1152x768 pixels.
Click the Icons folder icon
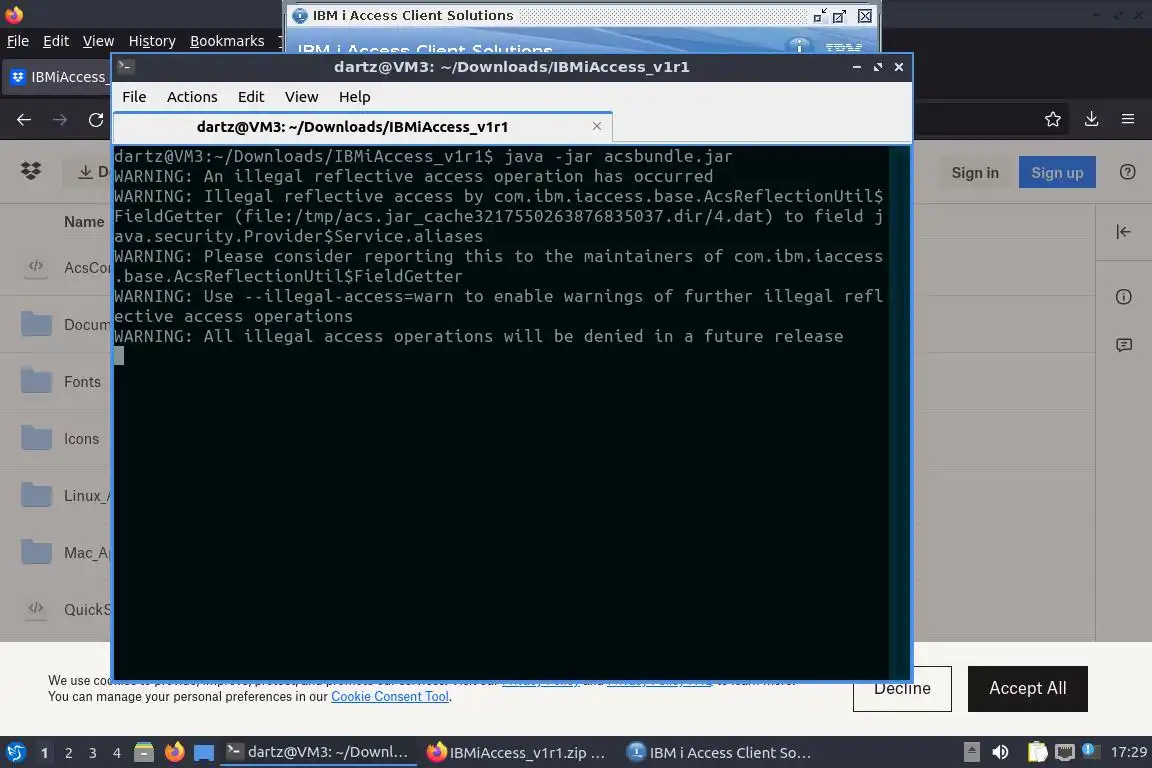click(x=36, y=437)
